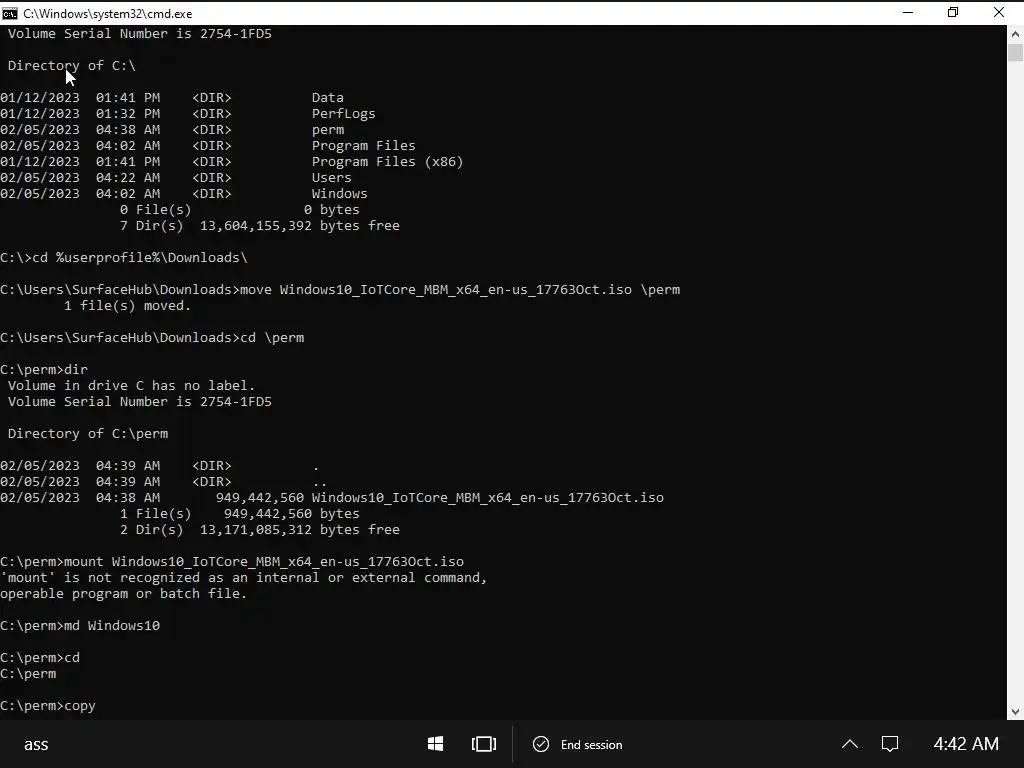Click the 'PerfLogs' directory entry

344,114
